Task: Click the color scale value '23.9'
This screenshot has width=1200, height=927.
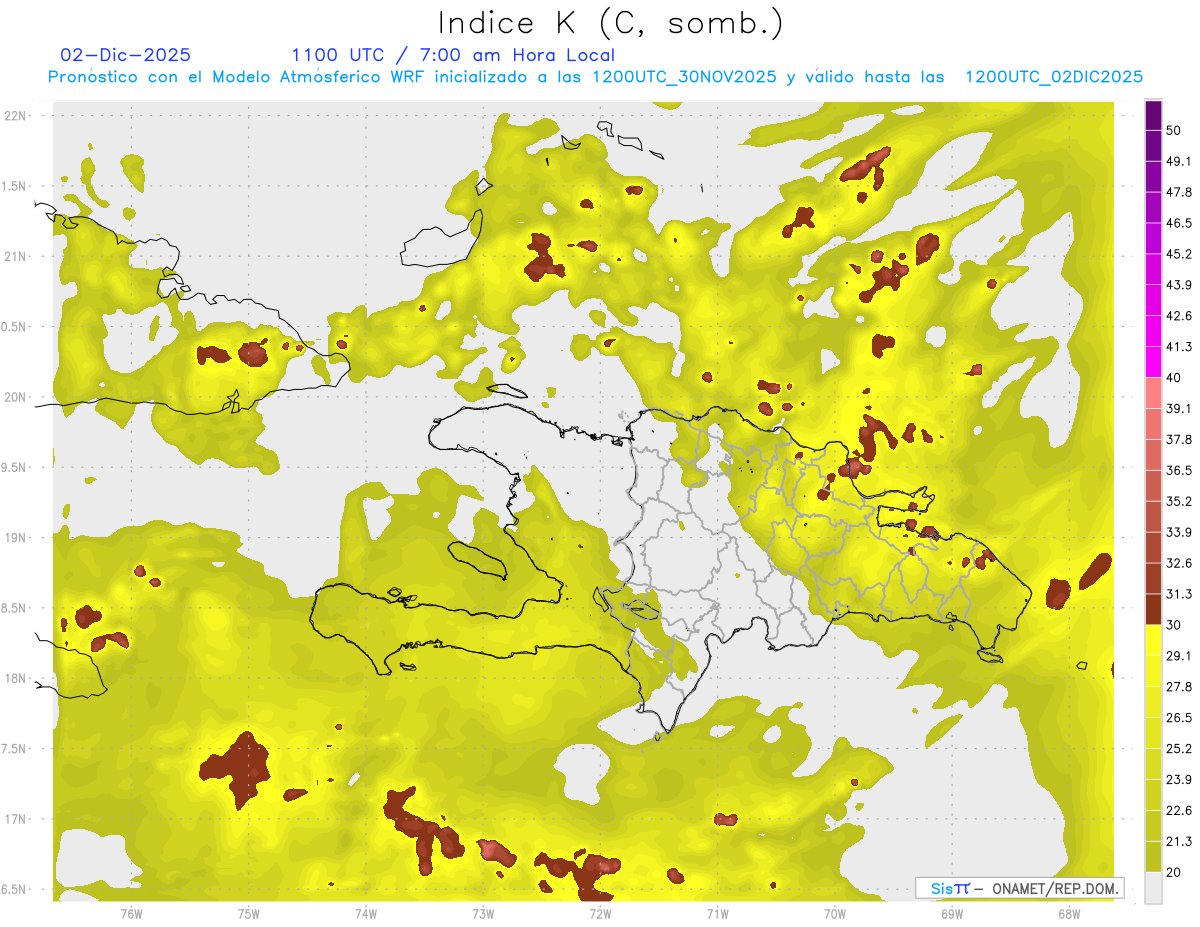Action: click(x=1179, y=780)
